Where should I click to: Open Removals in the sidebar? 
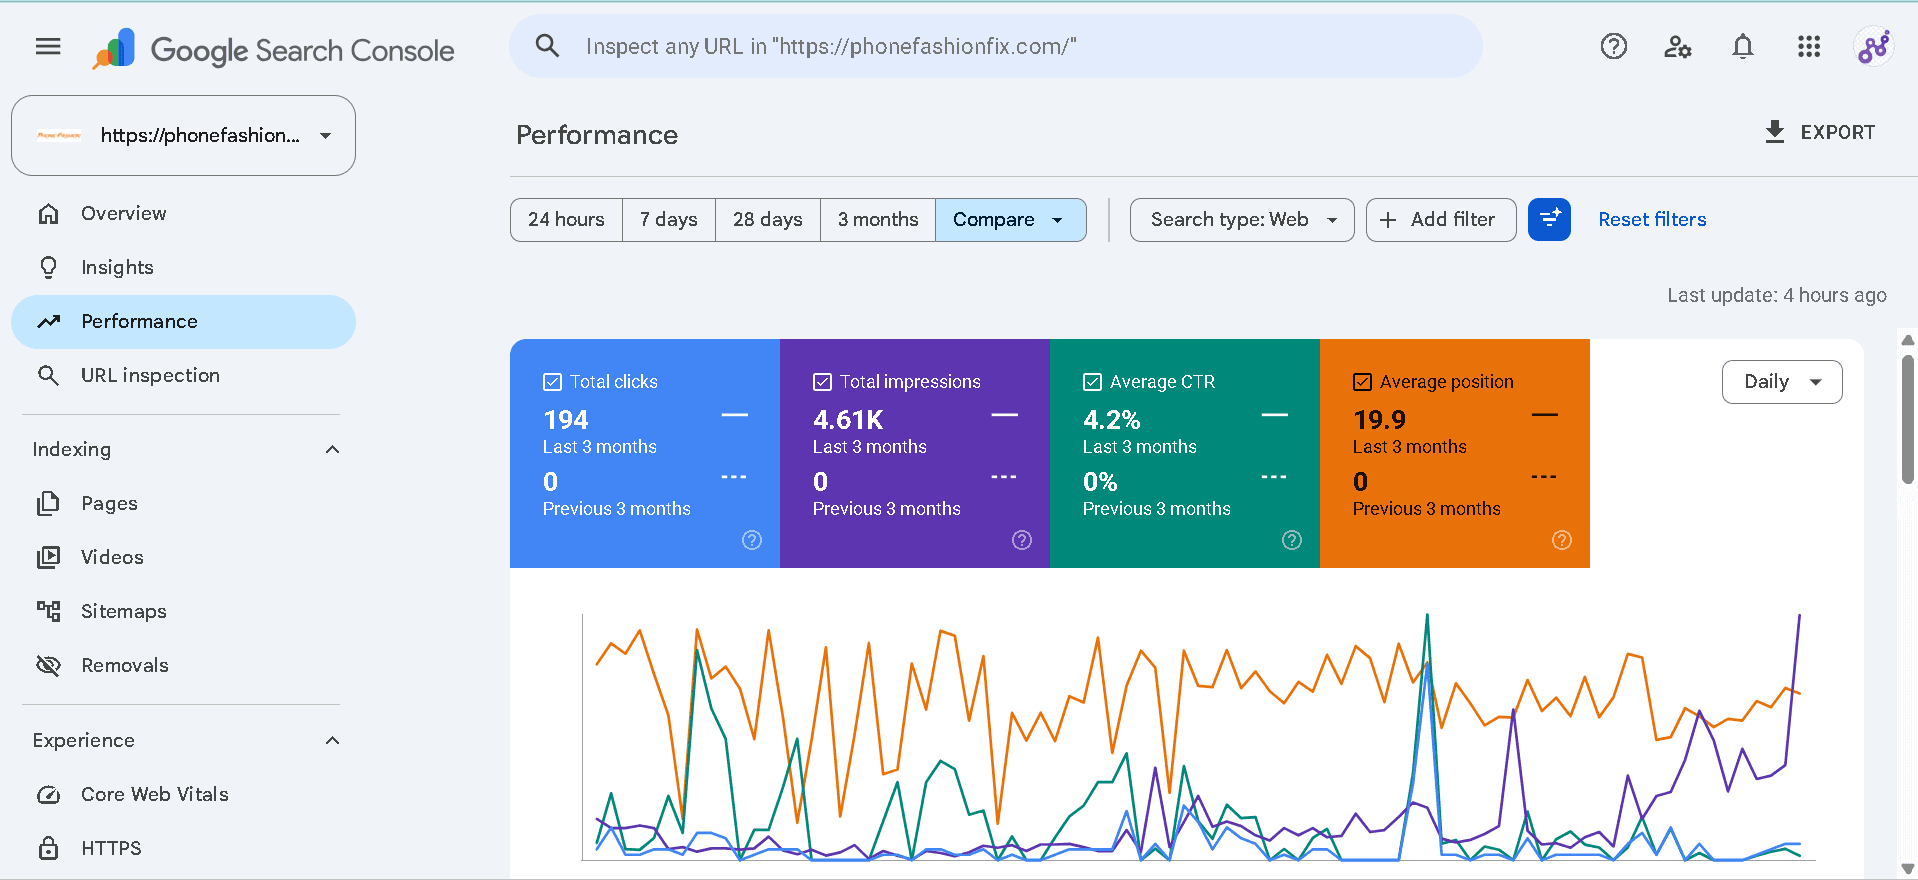point(183,665)
